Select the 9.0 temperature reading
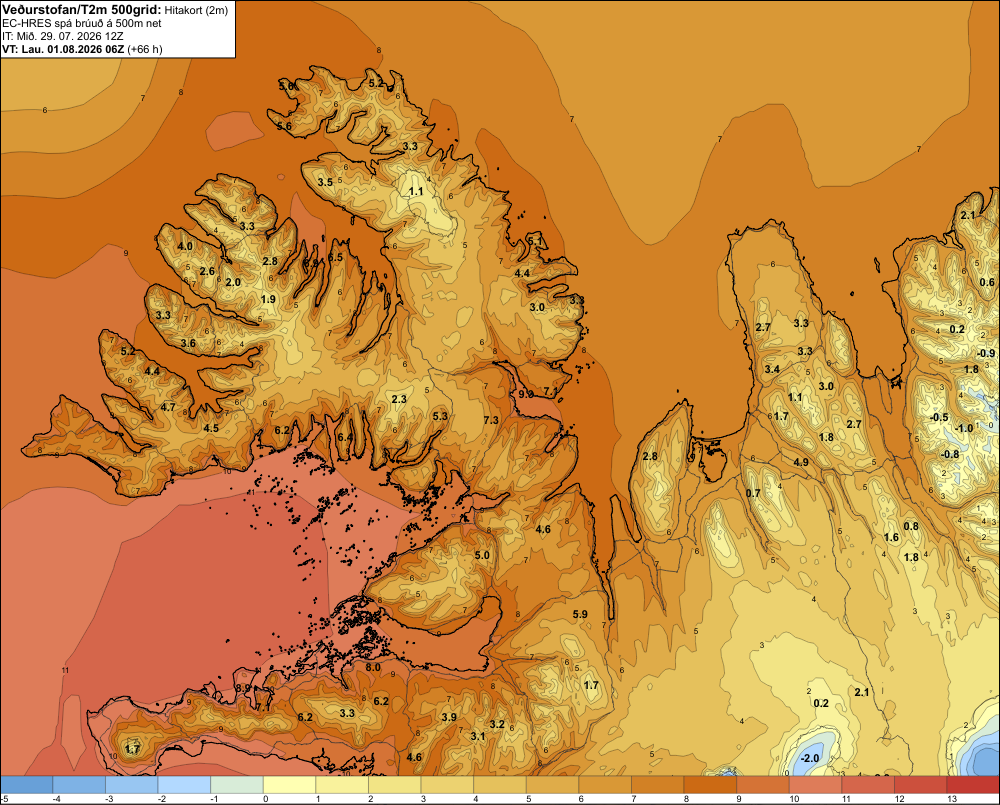This screenshot has height=805, width=1000. (x=526, y=394)
